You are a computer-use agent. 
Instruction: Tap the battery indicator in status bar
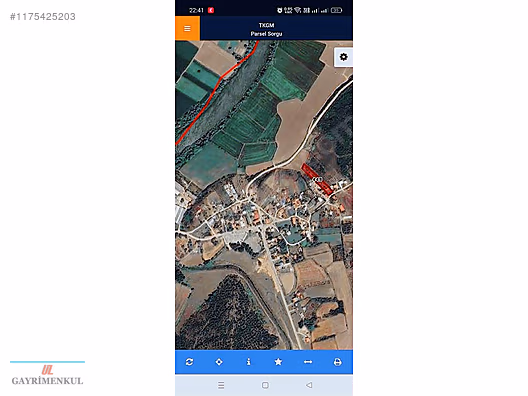tap(336, 10)
